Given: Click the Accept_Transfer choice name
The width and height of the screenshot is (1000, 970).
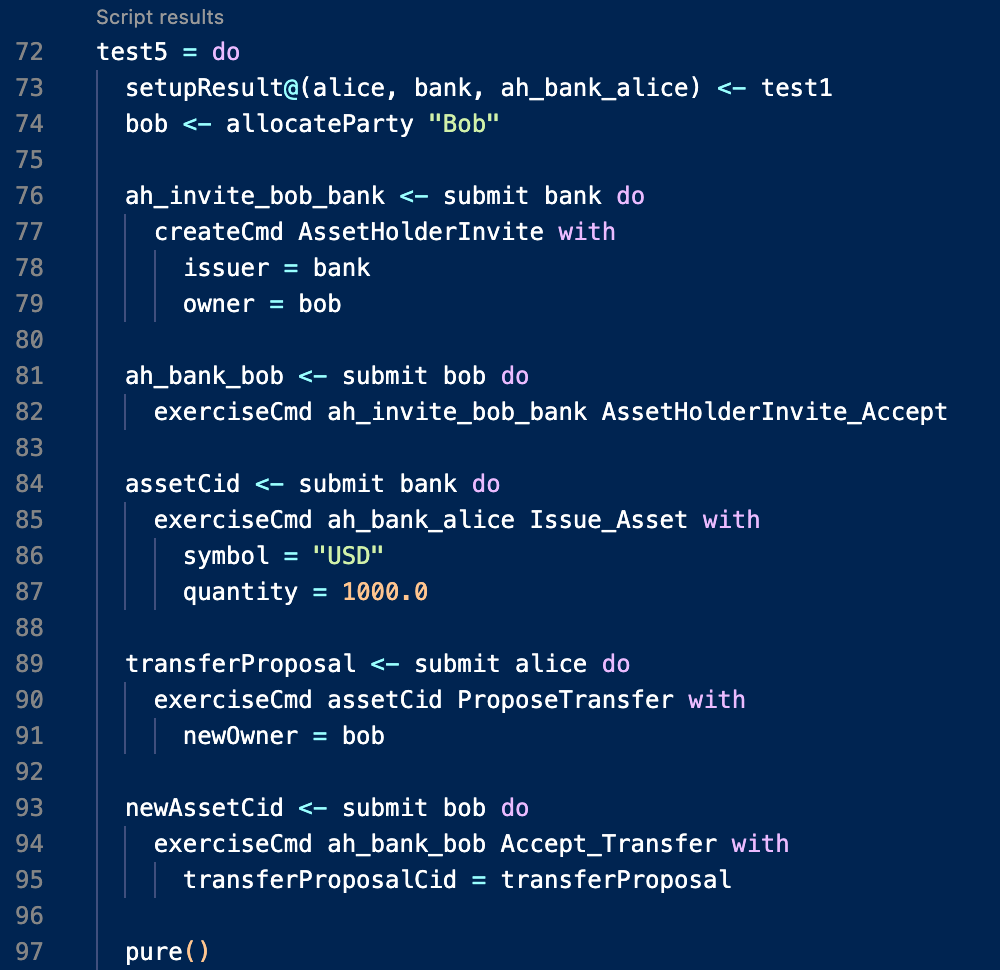Looking at the screenshot, I should [608, 844].
